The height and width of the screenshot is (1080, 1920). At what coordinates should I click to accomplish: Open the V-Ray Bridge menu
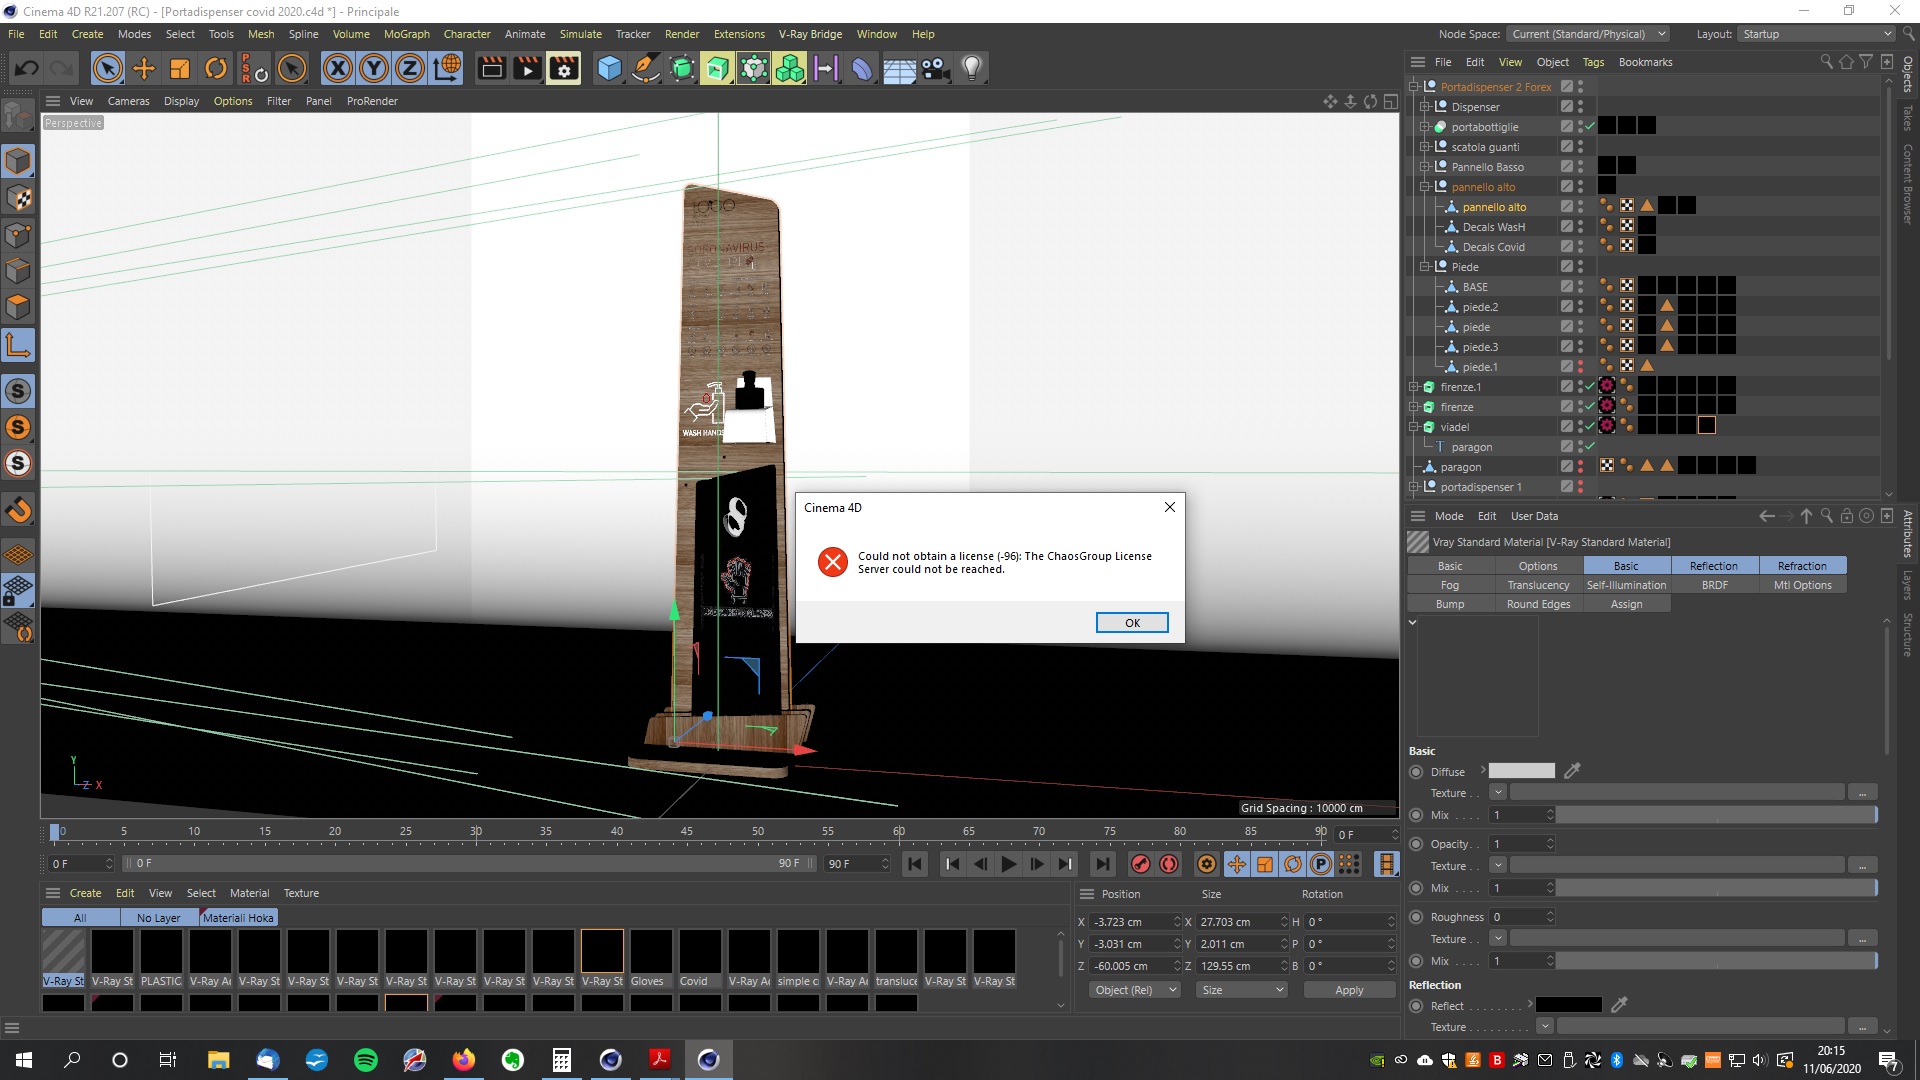point(810,34)
